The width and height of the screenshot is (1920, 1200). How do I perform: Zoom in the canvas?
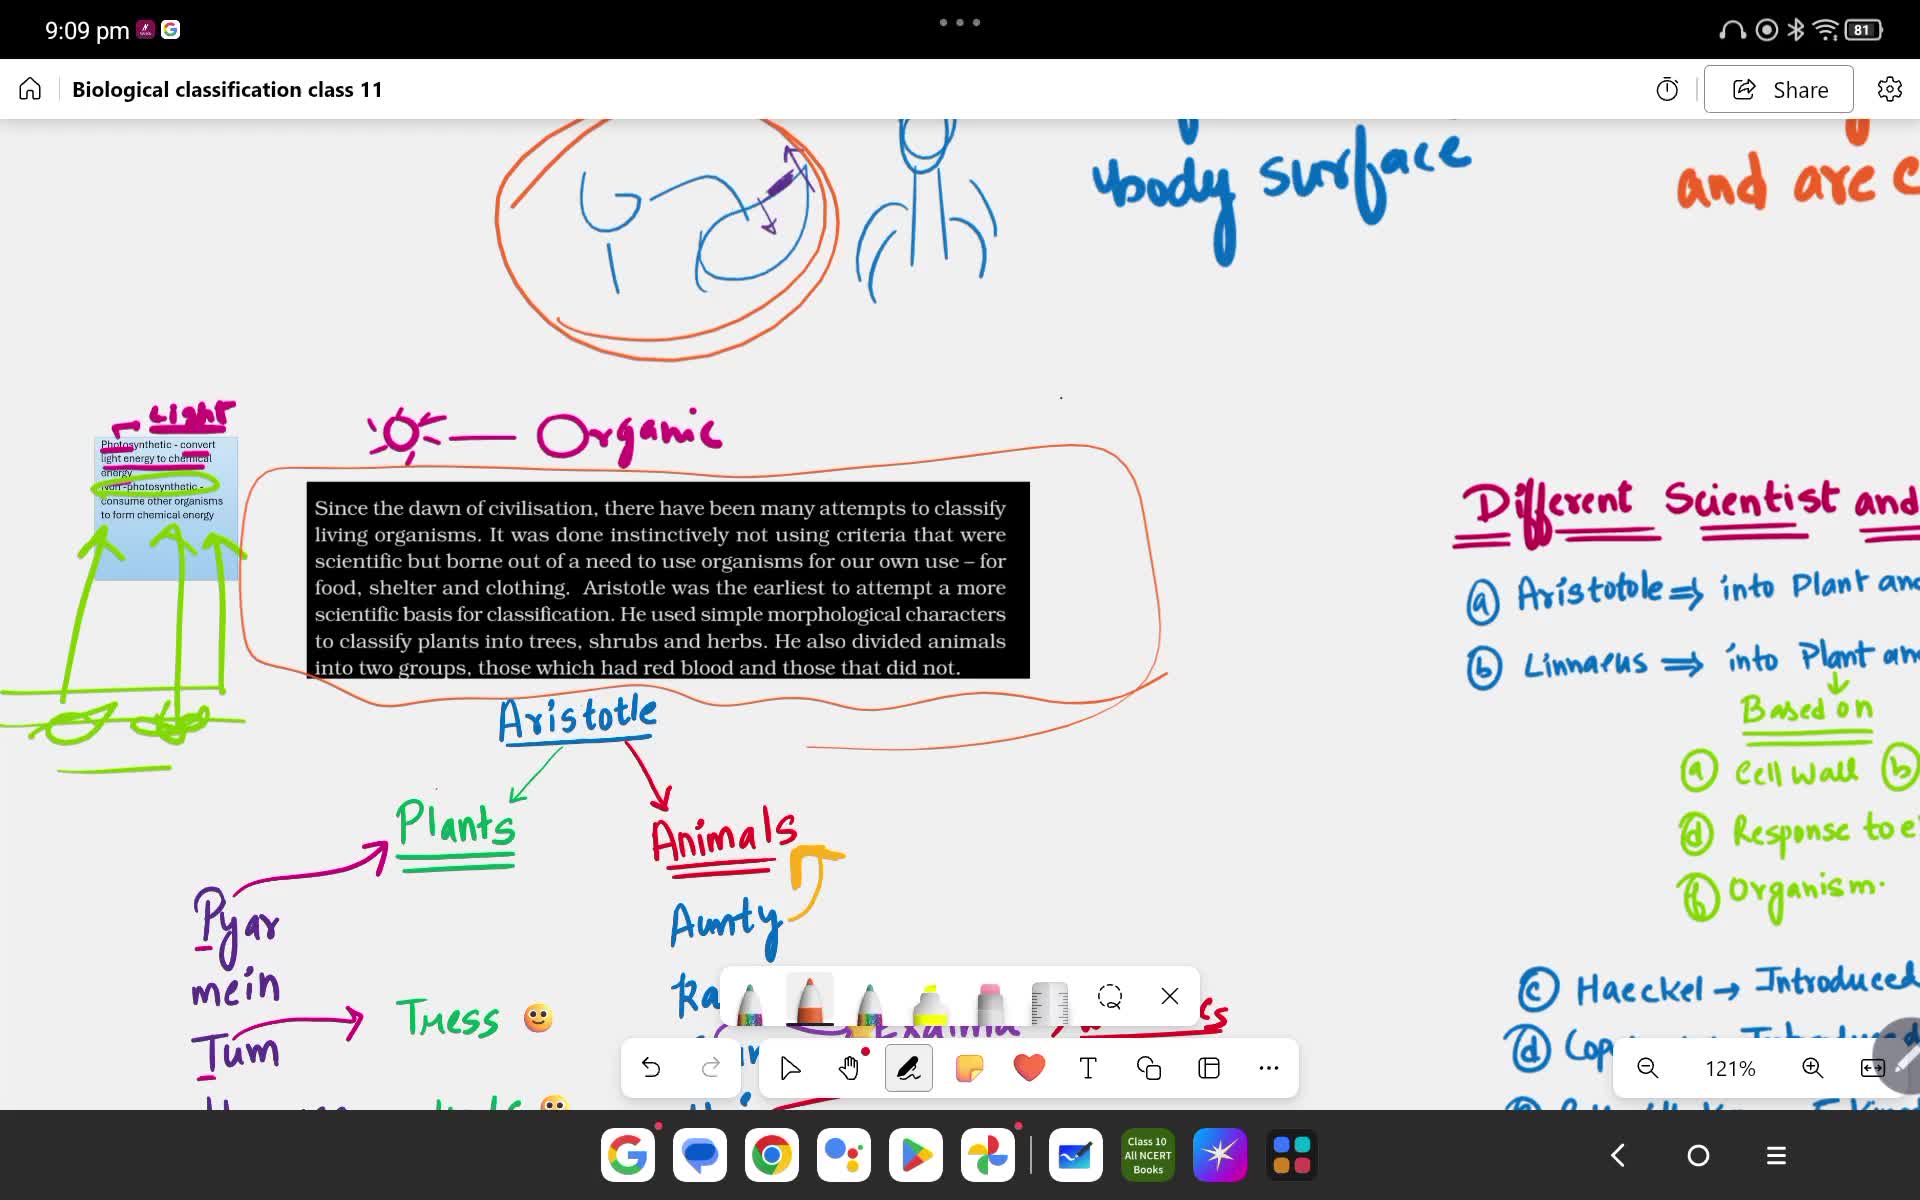(1812, 1068)
